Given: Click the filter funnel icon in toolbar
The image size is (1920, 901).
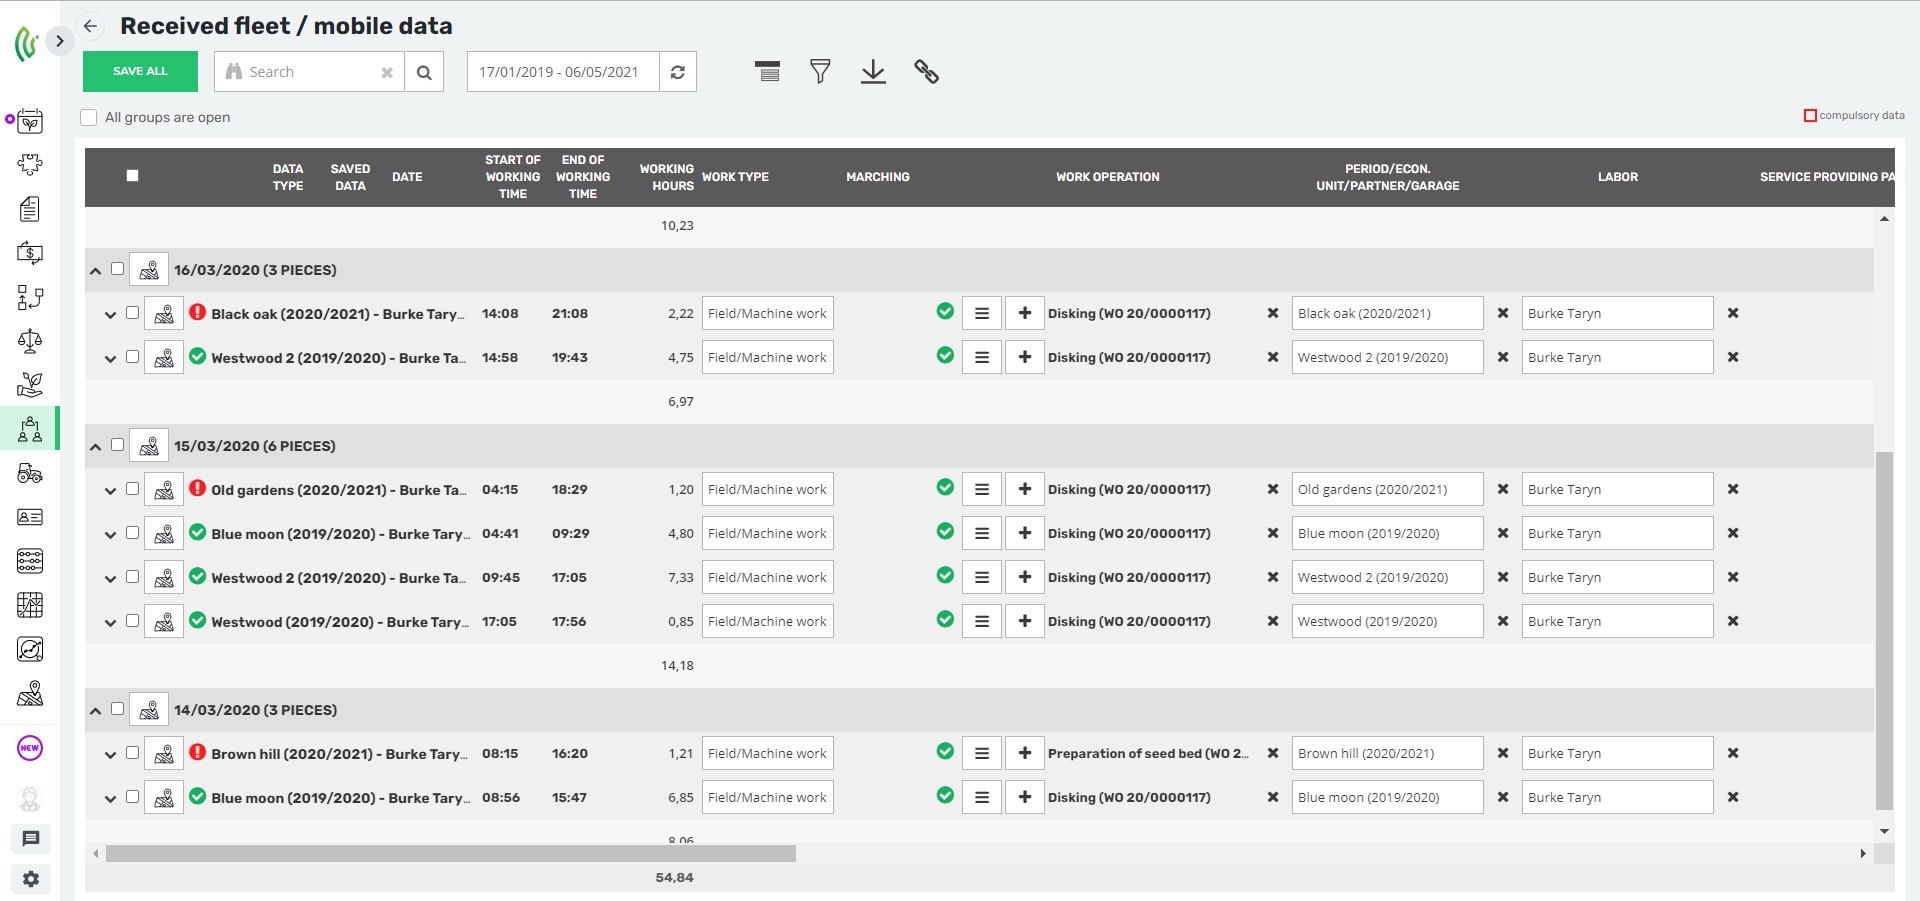Looking at the screenshot, I should click(x=820, y=71).
